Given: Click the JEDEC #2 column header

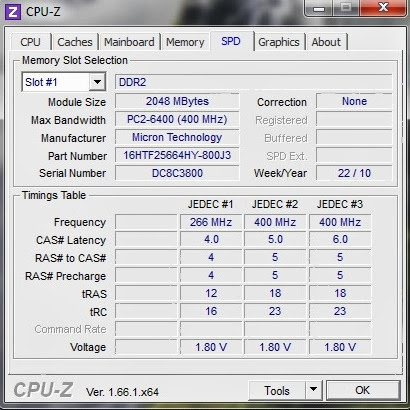Looking at the screenshot, I should pos(275,204).
